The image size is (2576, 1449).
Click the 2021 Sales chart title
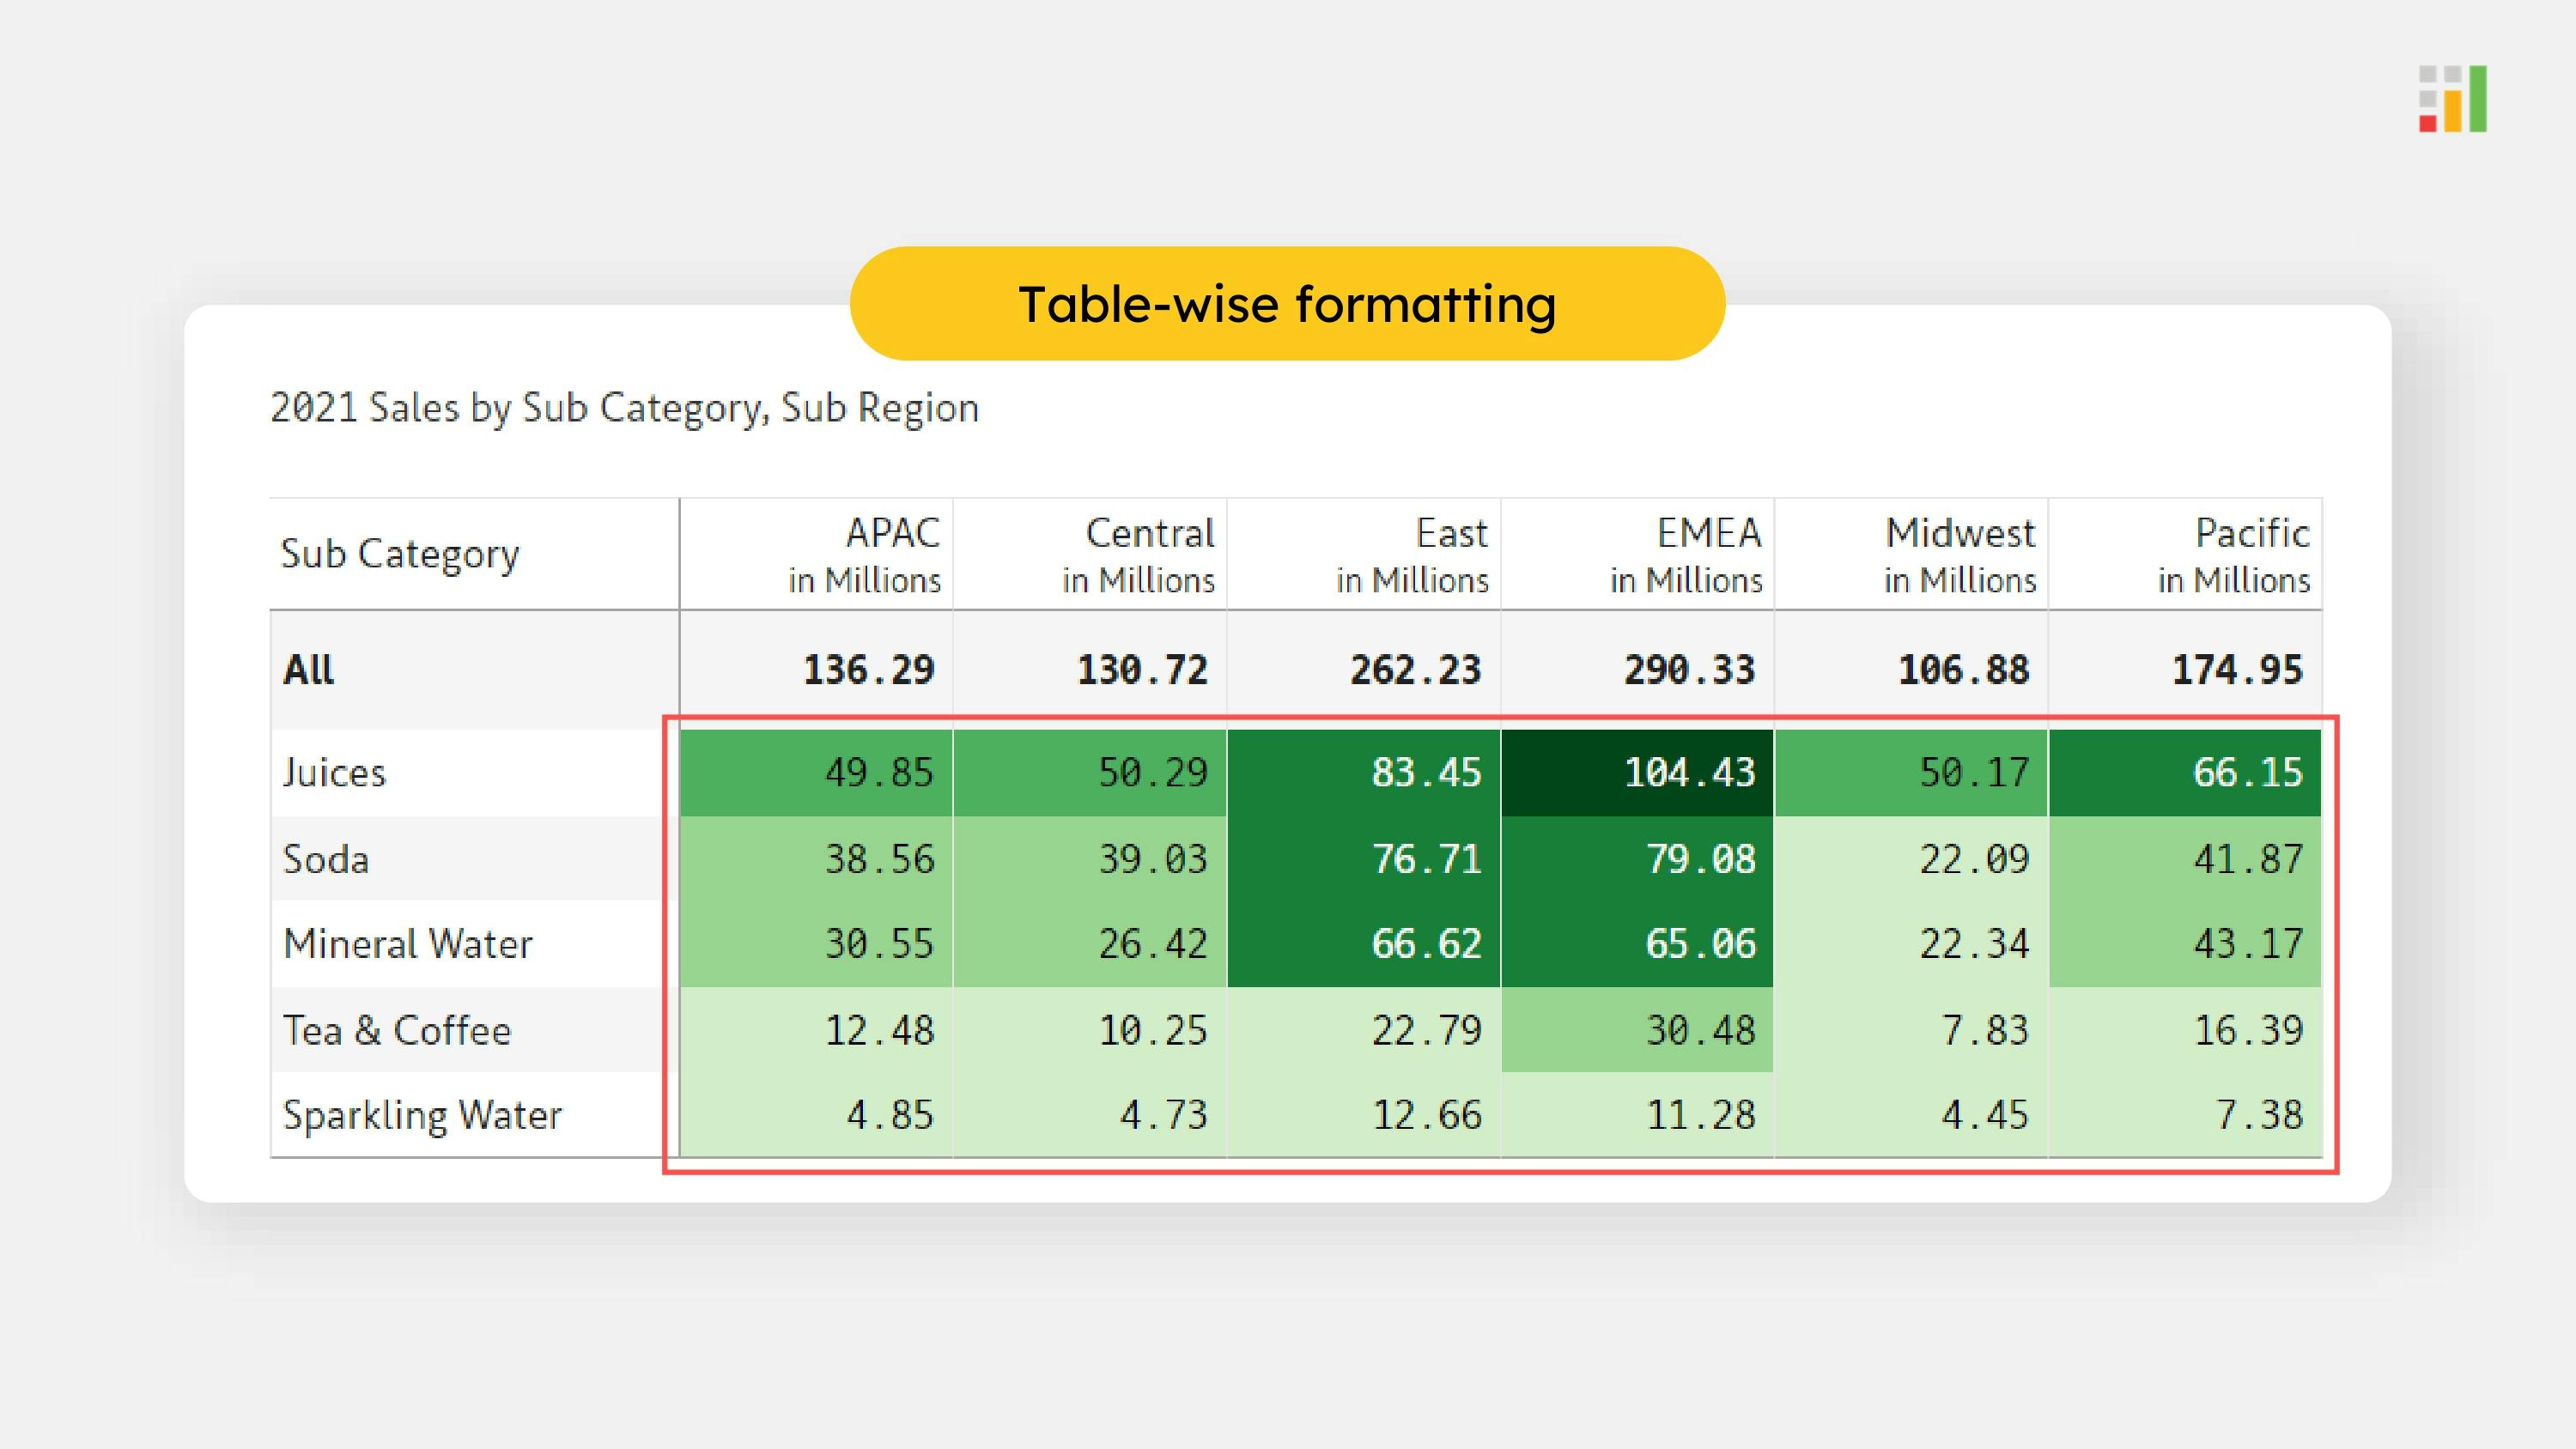[x=624, y=408]
